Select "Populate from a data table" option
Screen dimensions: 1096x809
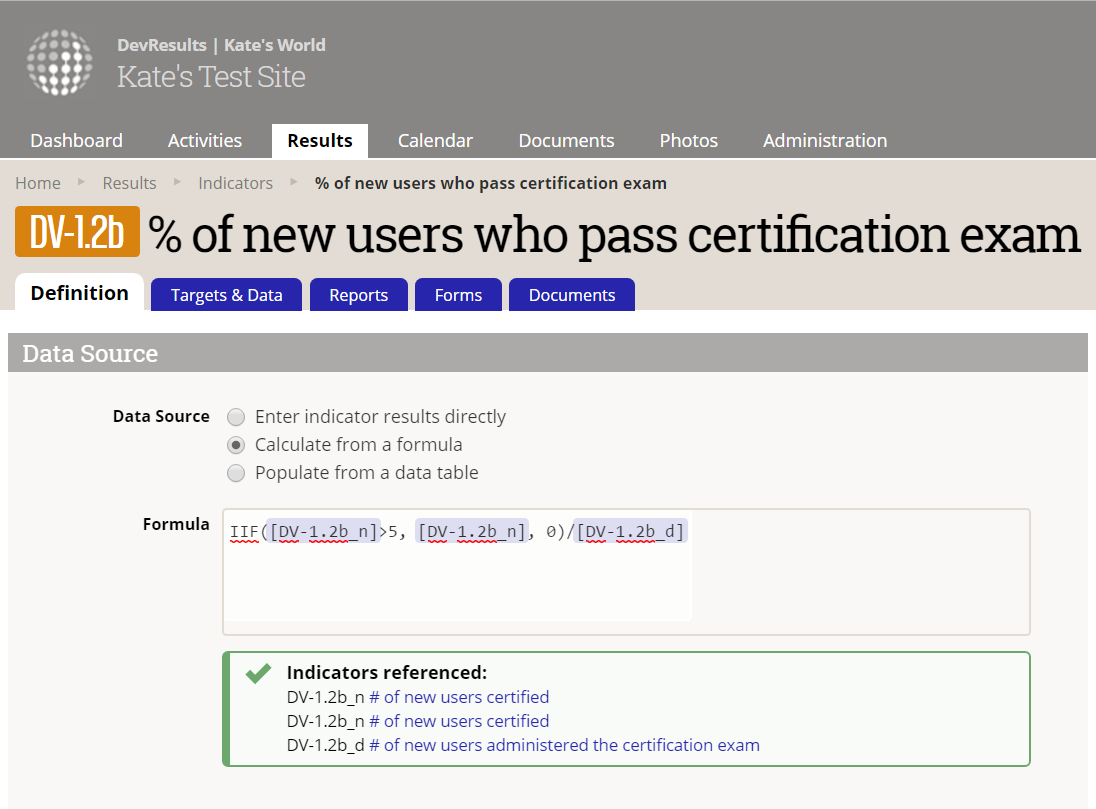point(236,473)
